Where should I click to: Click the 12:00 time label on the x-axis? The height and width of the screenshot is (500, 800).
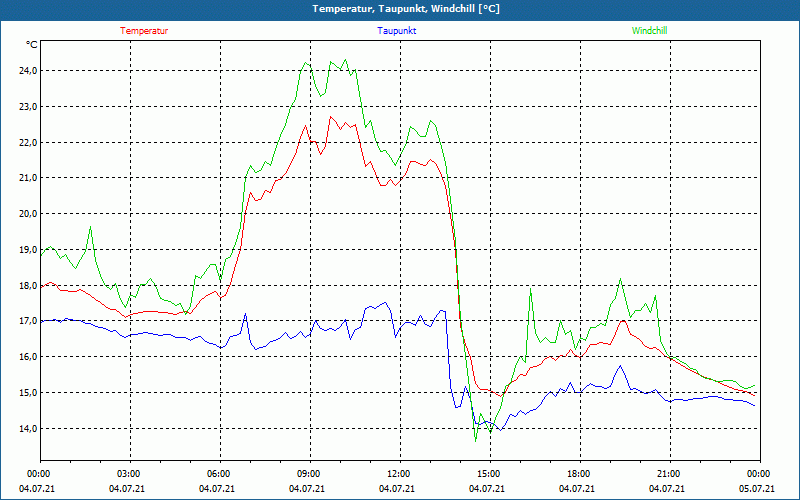tap(397, 474)
